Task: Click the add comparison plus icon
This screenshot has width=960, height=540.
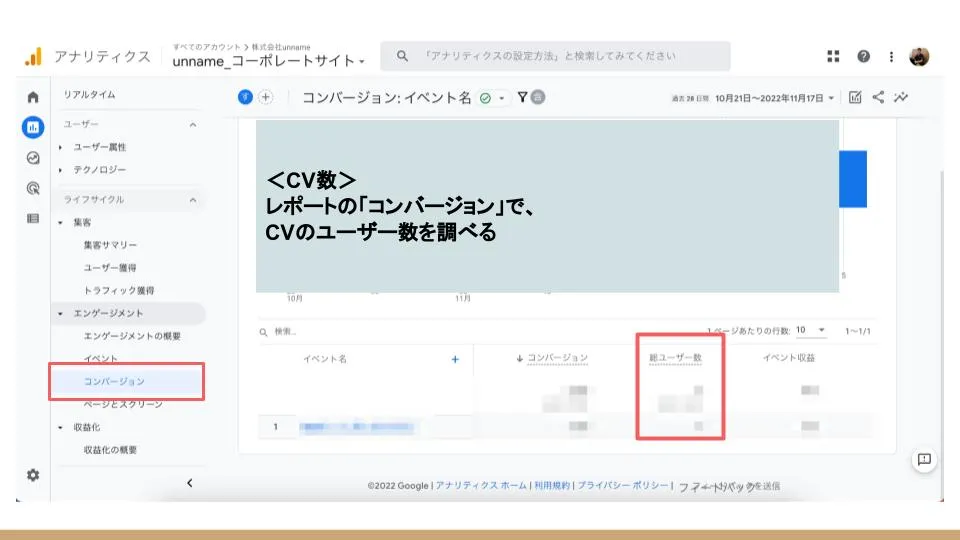Action: pyautogui.click(x=265, y=97)
